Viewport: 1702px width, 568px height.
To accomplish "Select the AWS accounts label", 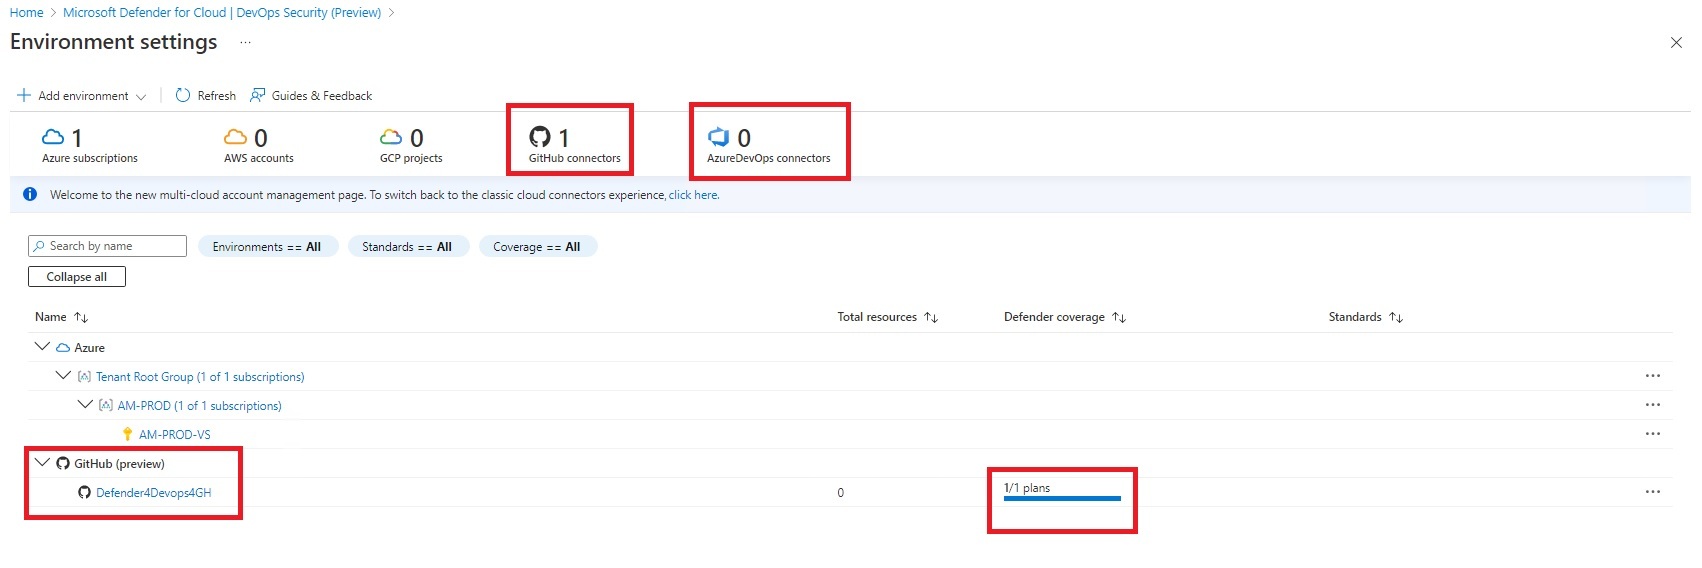I will 259,158.
